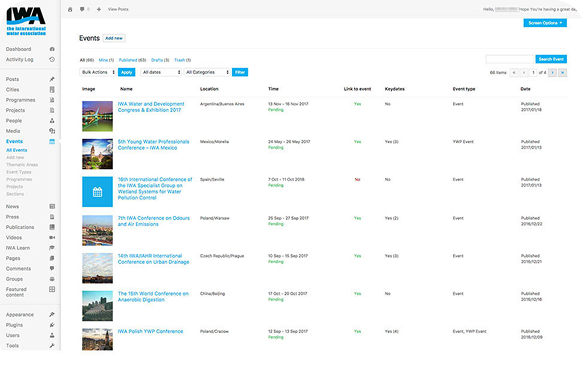
Task: Click the Filter button
Action: [240, 72]
